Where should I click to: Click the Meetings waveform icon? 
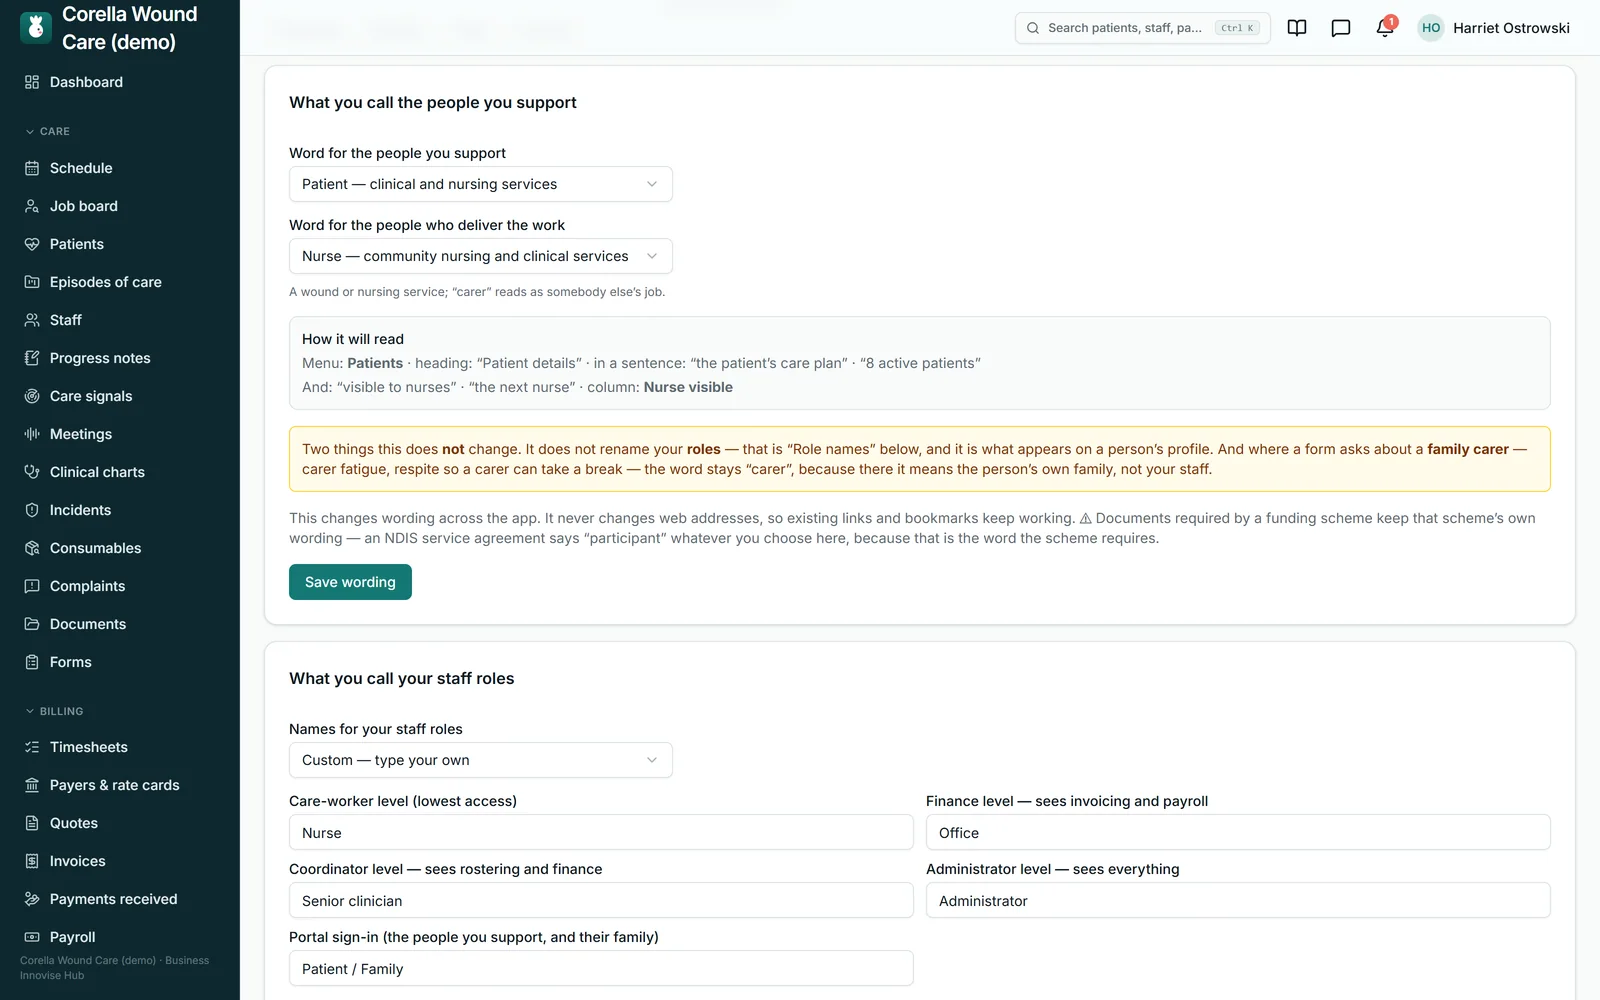click(32, 434)
